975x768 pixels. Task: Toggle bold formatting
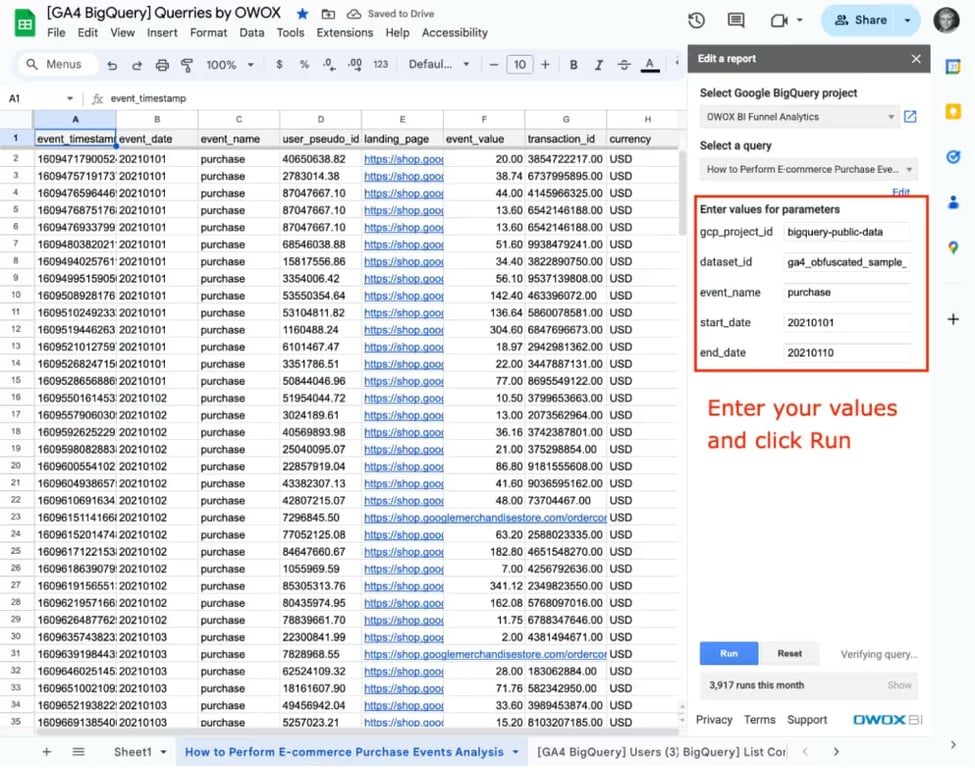click(x=573, y=64)
